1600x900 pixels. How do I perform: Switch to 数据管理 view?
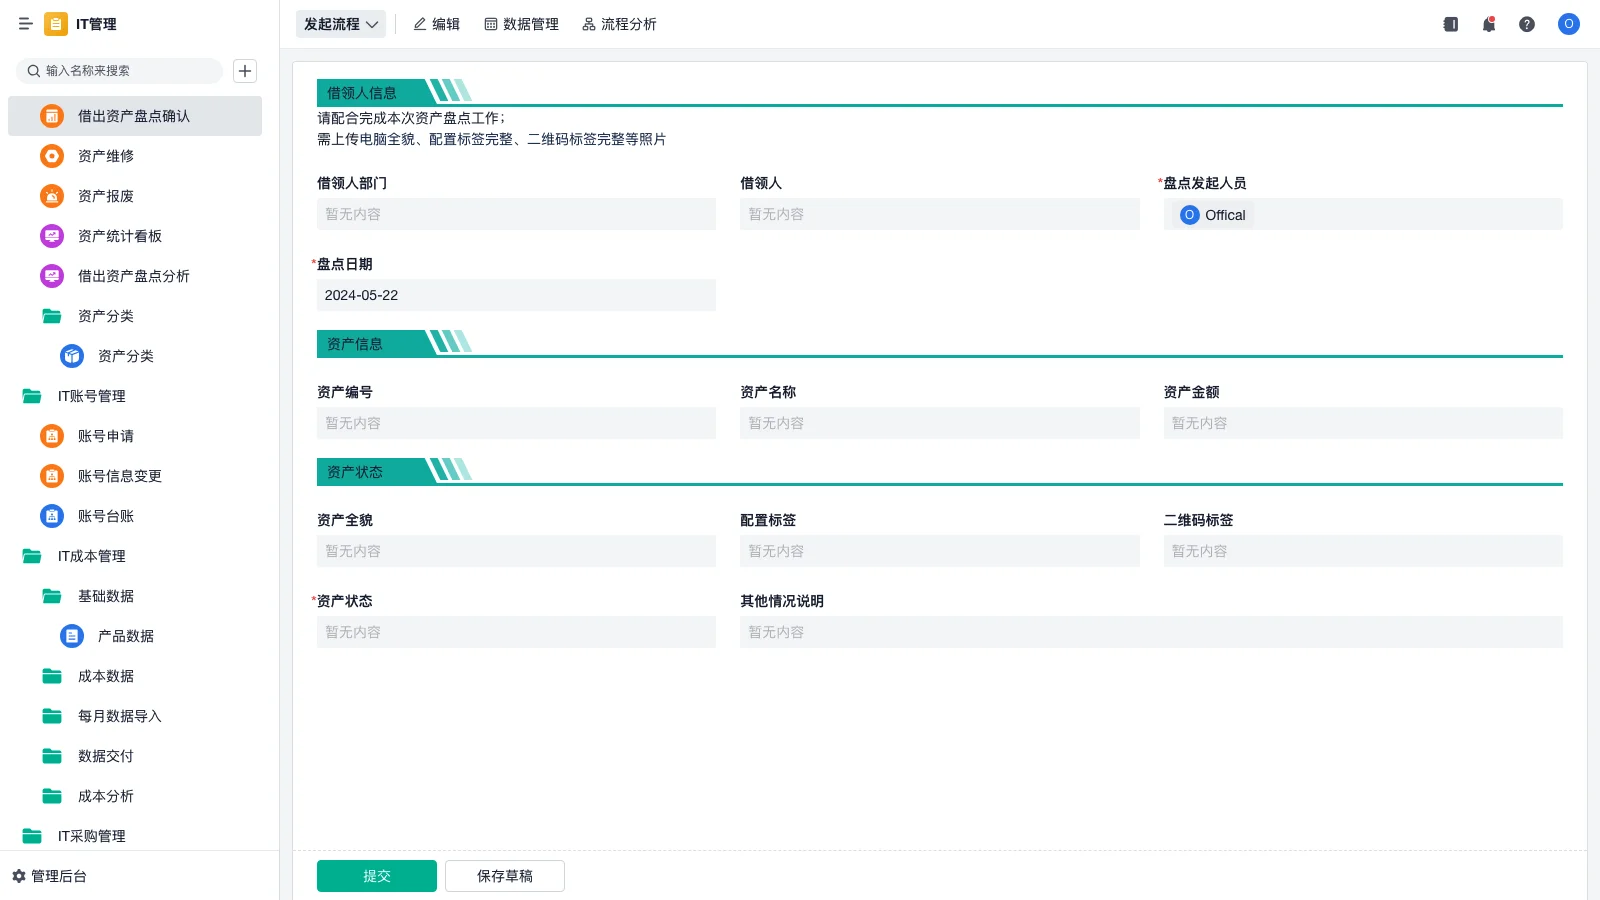(x=522, y=24)
